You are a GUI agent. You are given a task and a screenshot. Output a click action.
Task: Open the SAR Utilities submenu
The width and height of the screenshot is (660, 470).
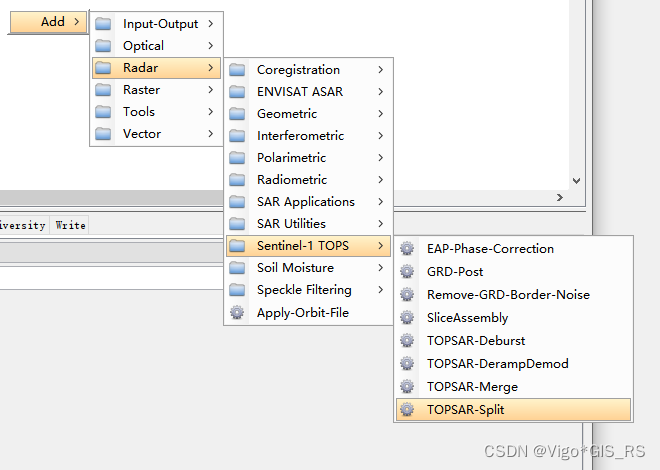pos(309,223)
